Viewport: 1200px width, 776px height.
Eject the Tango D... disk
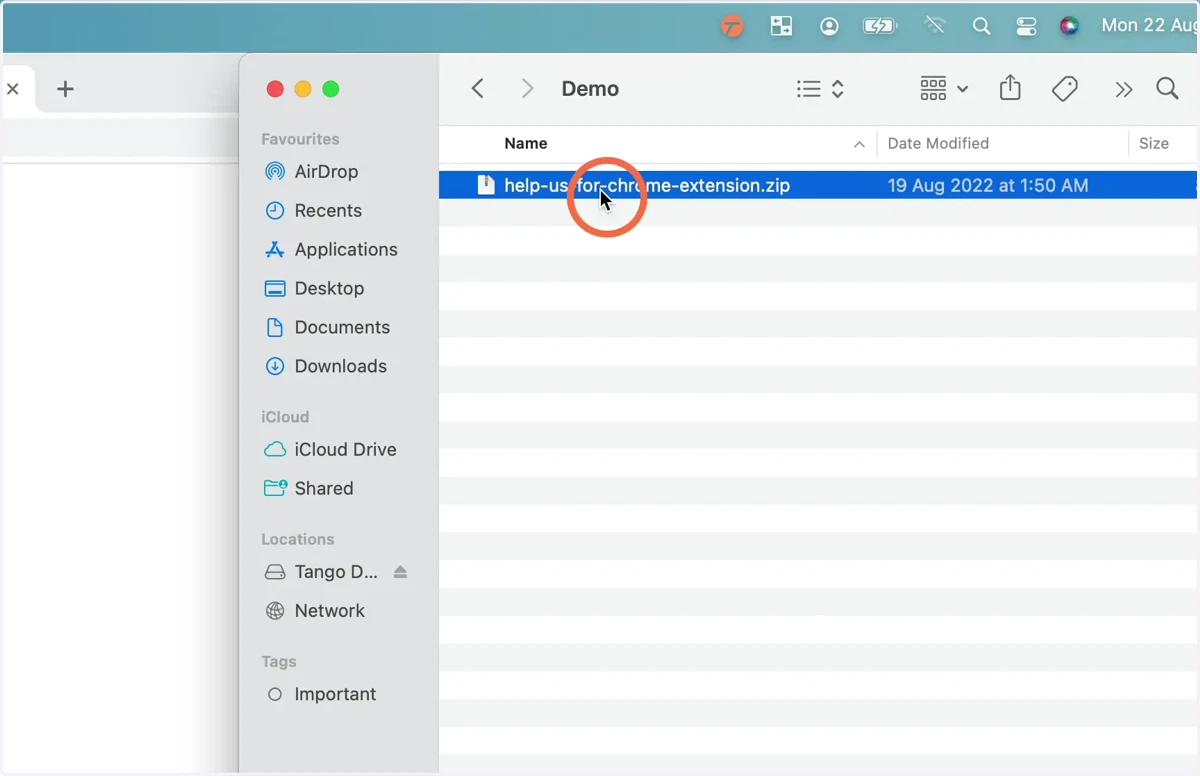click(400, 572)
